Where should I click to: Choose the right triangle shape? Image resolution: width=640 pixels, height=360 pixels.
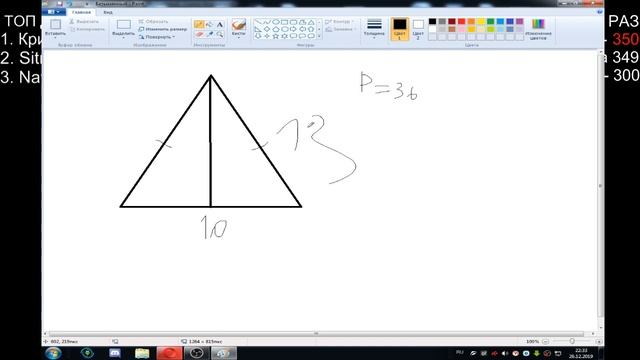pyautogui.click(x=258, y=29)
